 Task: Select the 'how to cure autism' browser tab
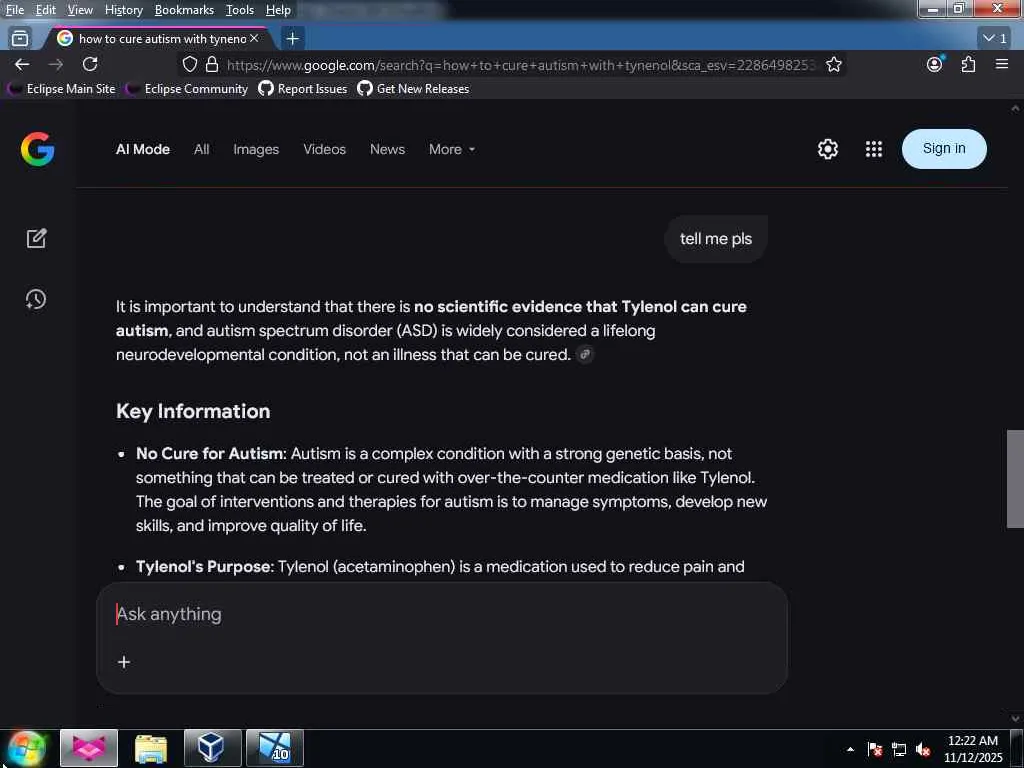point(157,39)
